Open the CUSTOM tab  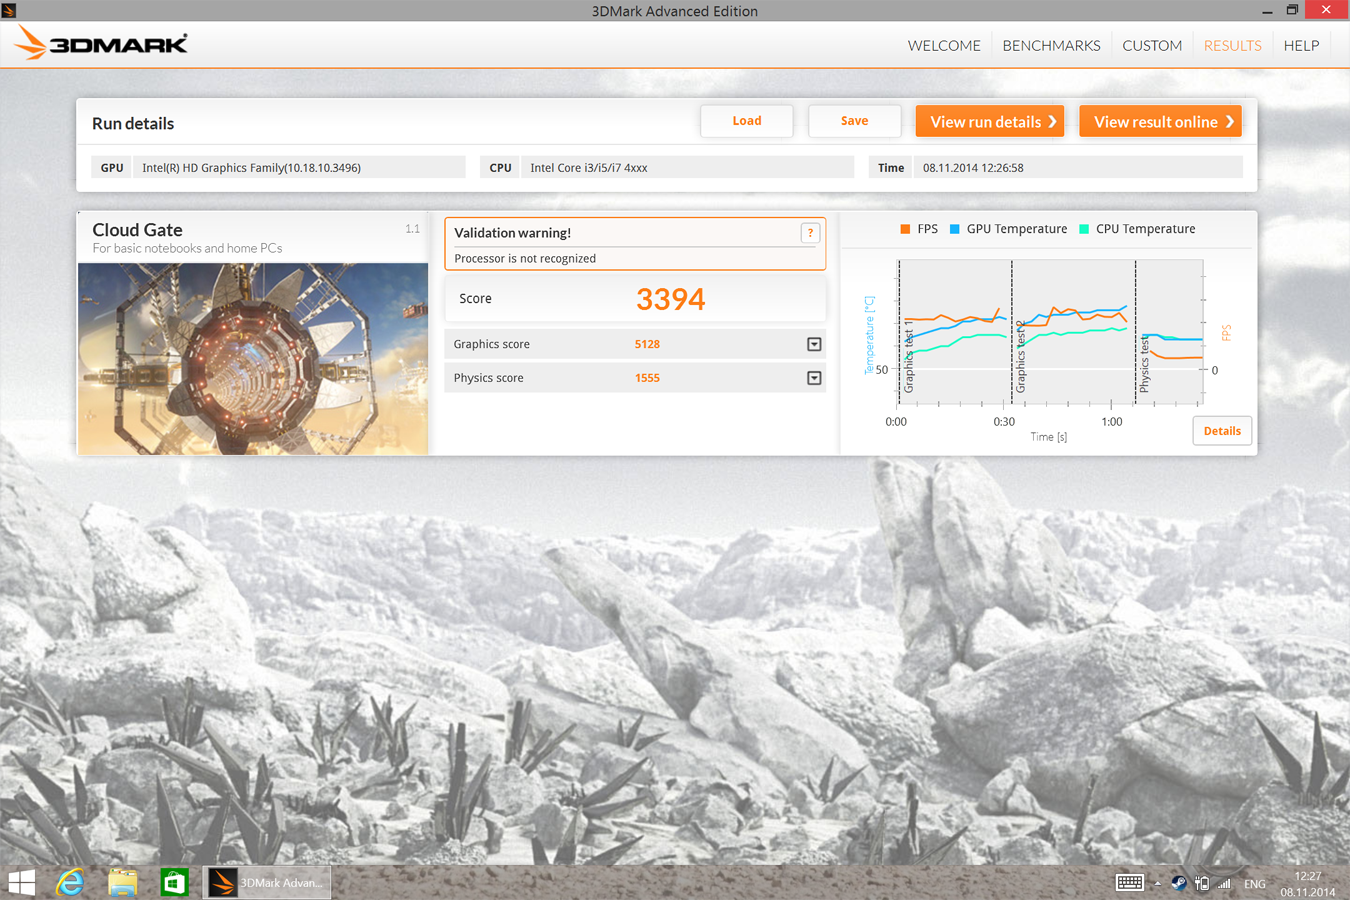pyautogui.click(x=1152, y=45)
